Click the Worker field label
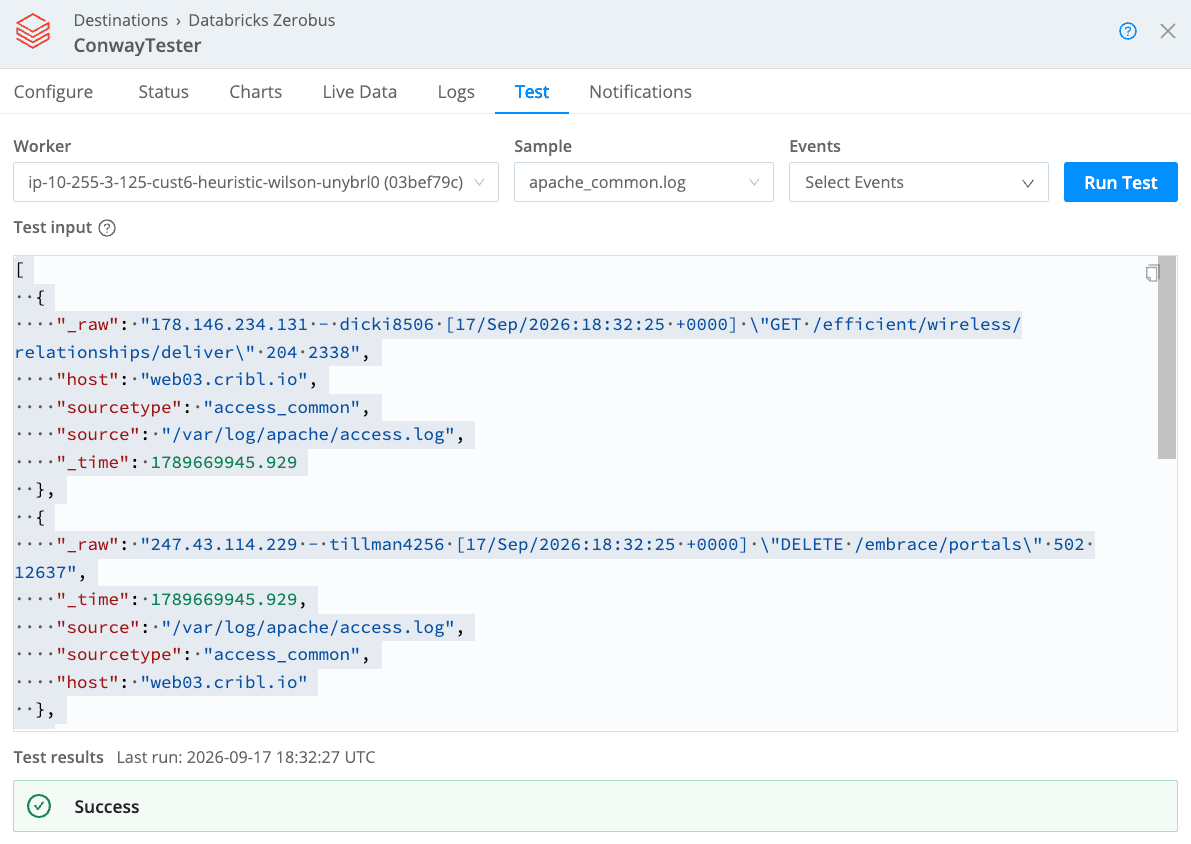This screenshot has width=1191, height=844. coord(42,147)
